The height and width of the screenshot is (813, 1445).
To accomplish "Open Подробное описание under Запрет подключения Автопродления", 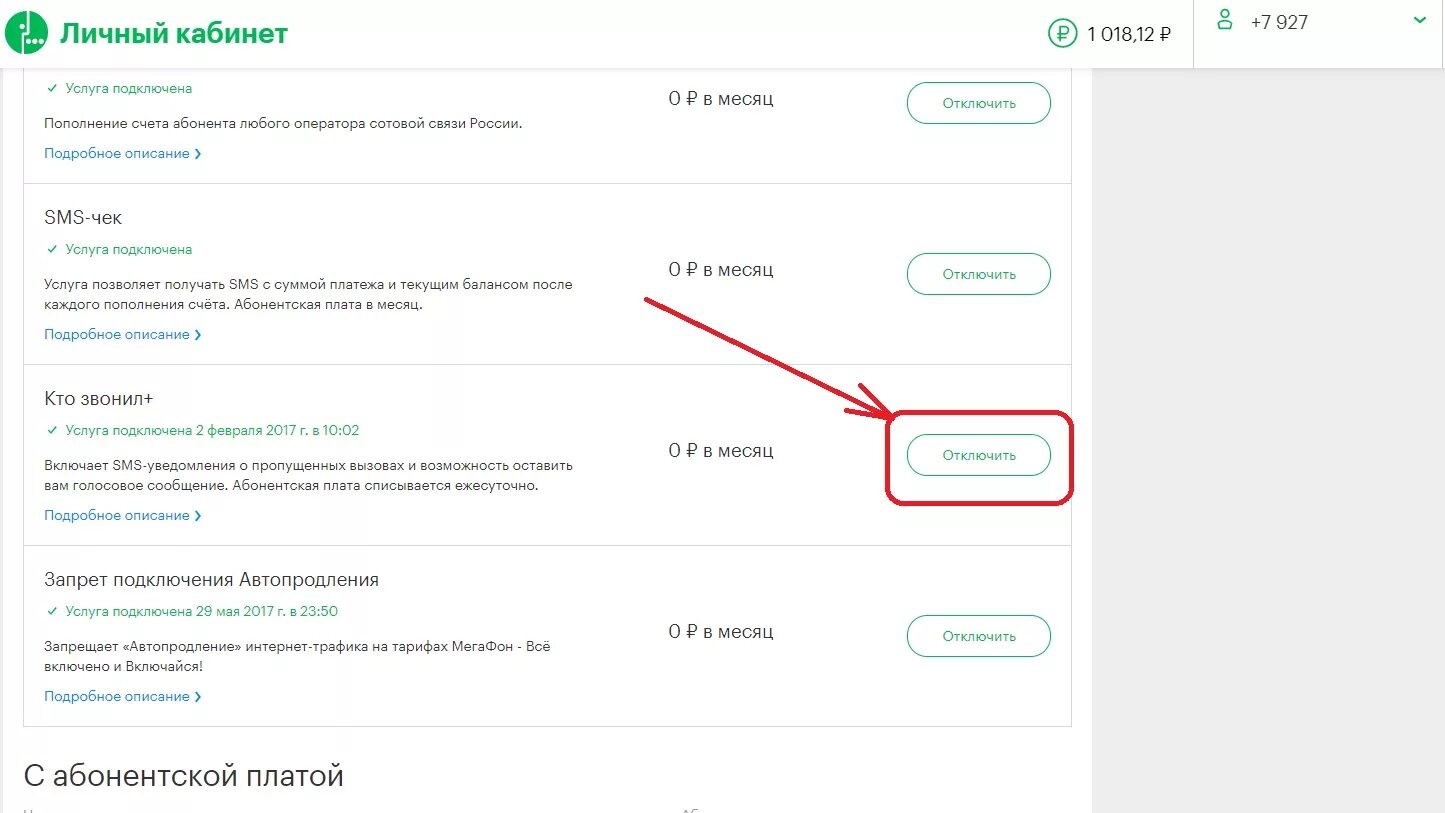I will (x=123, y=696).
